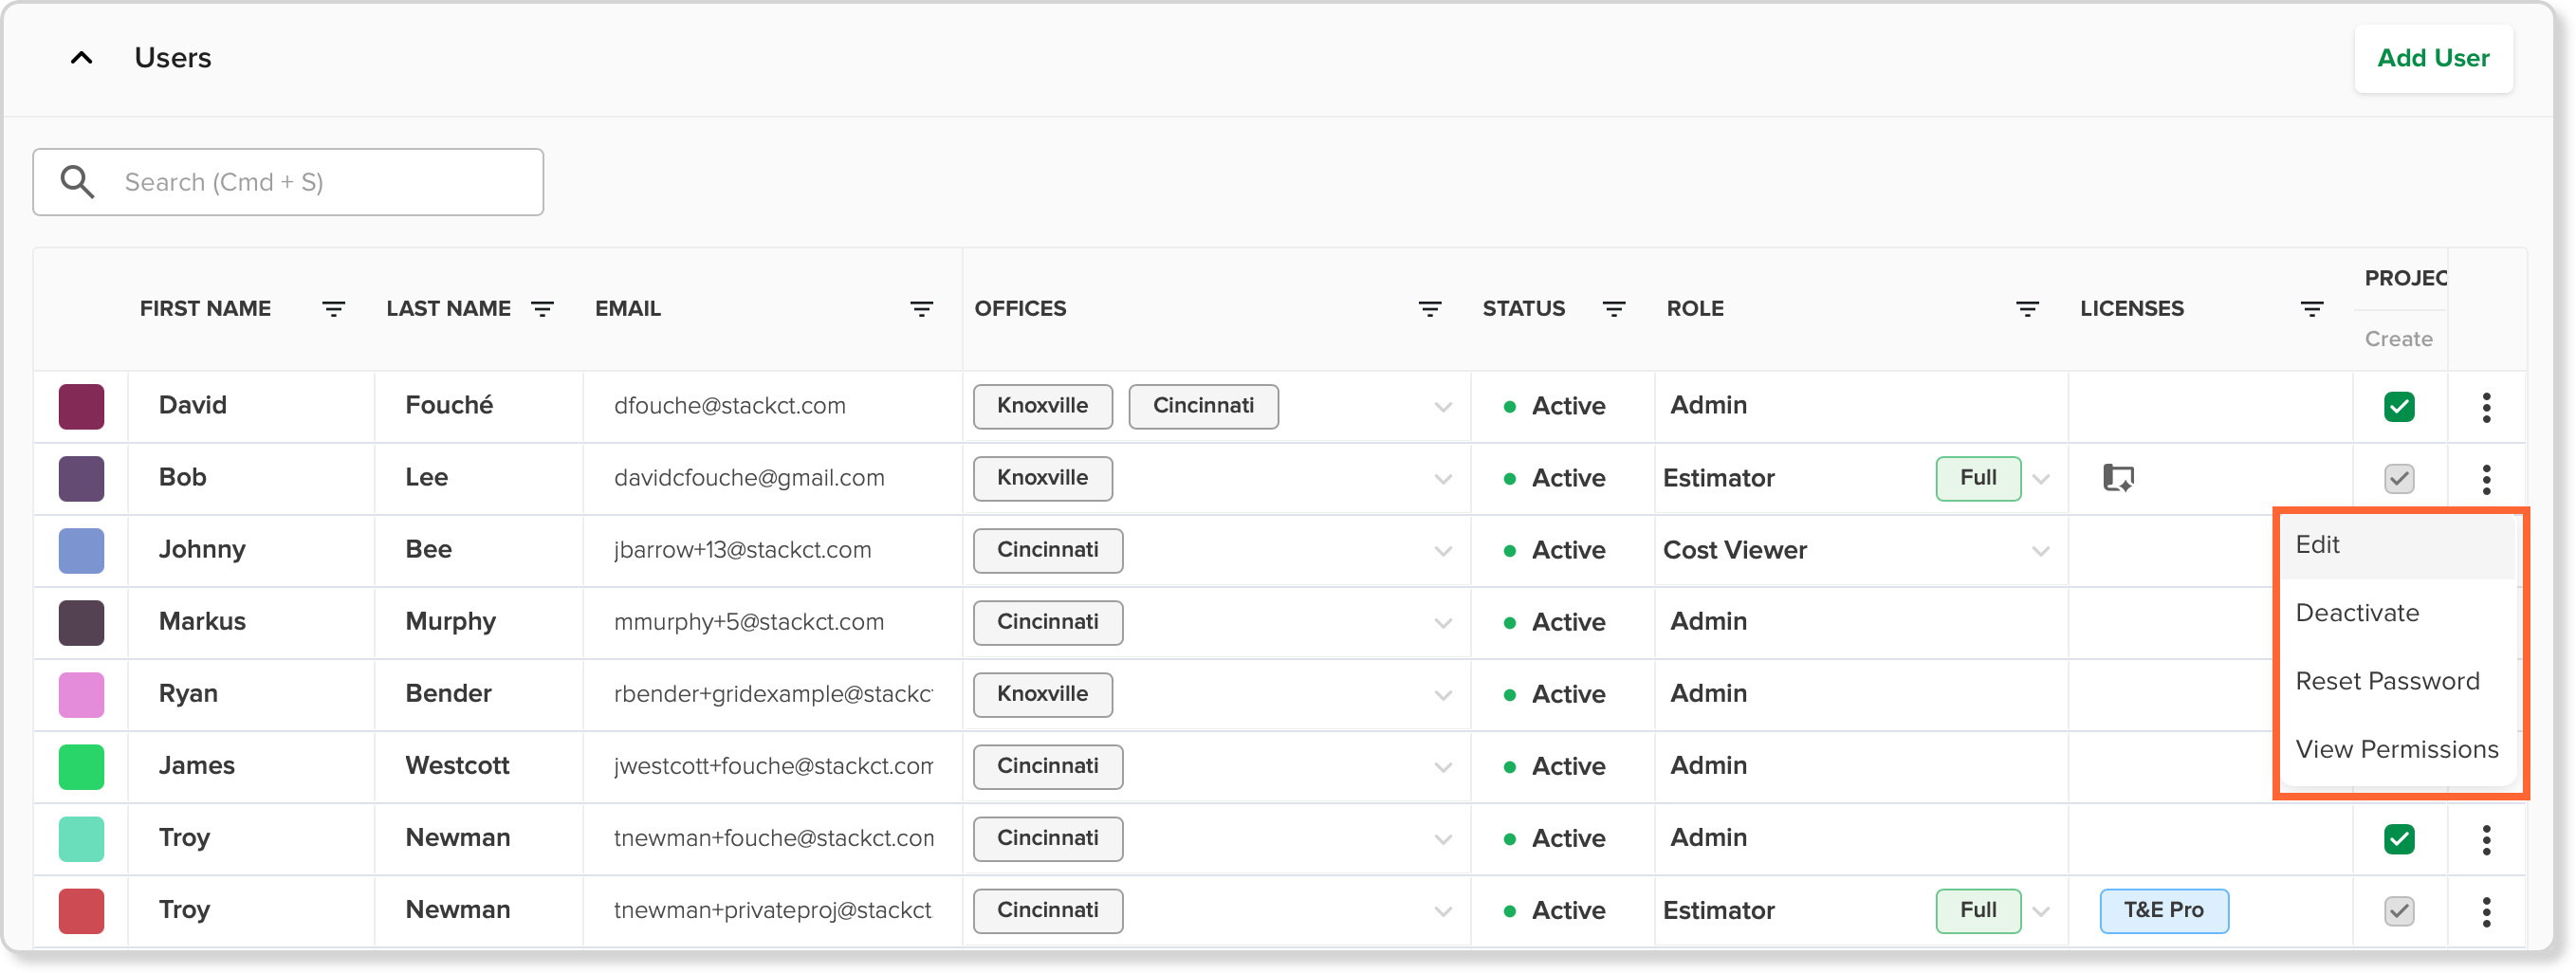The height and width of the screenshot is (973, 2576).
Task: Click maroon color swatch for David
Action: tap(81, 406)
